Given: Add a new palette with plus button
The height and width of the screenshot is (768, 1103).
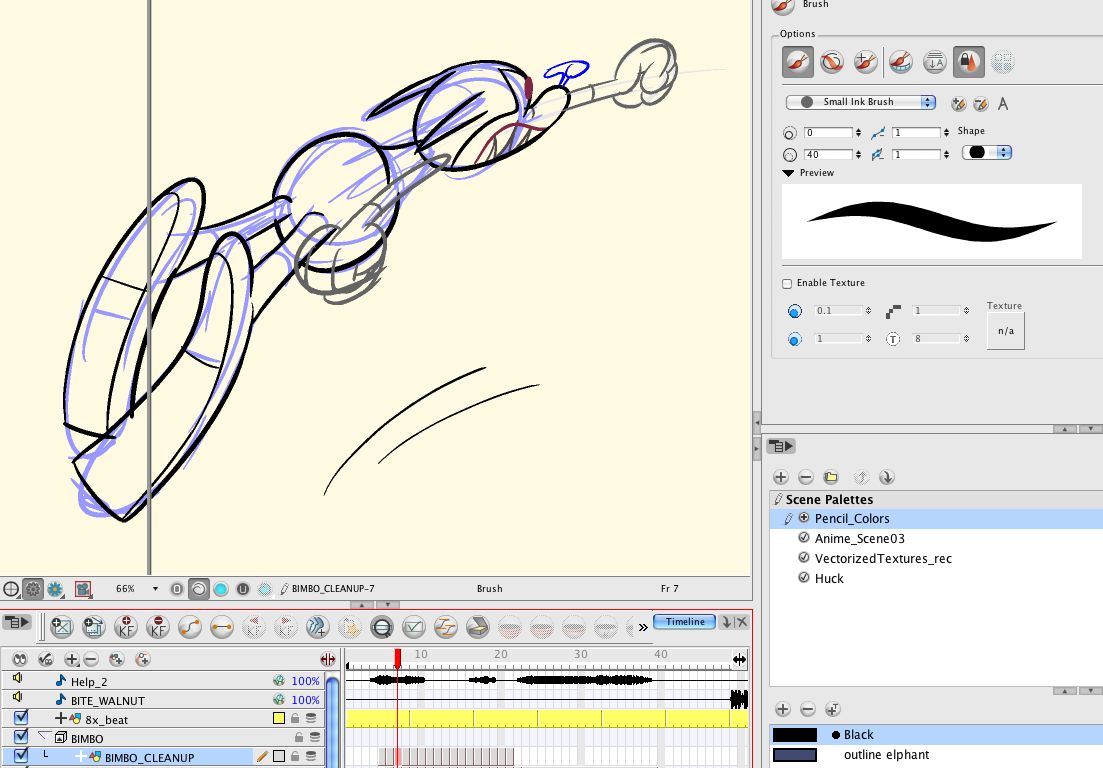Looking at the screenshot, I should point(781,477).
